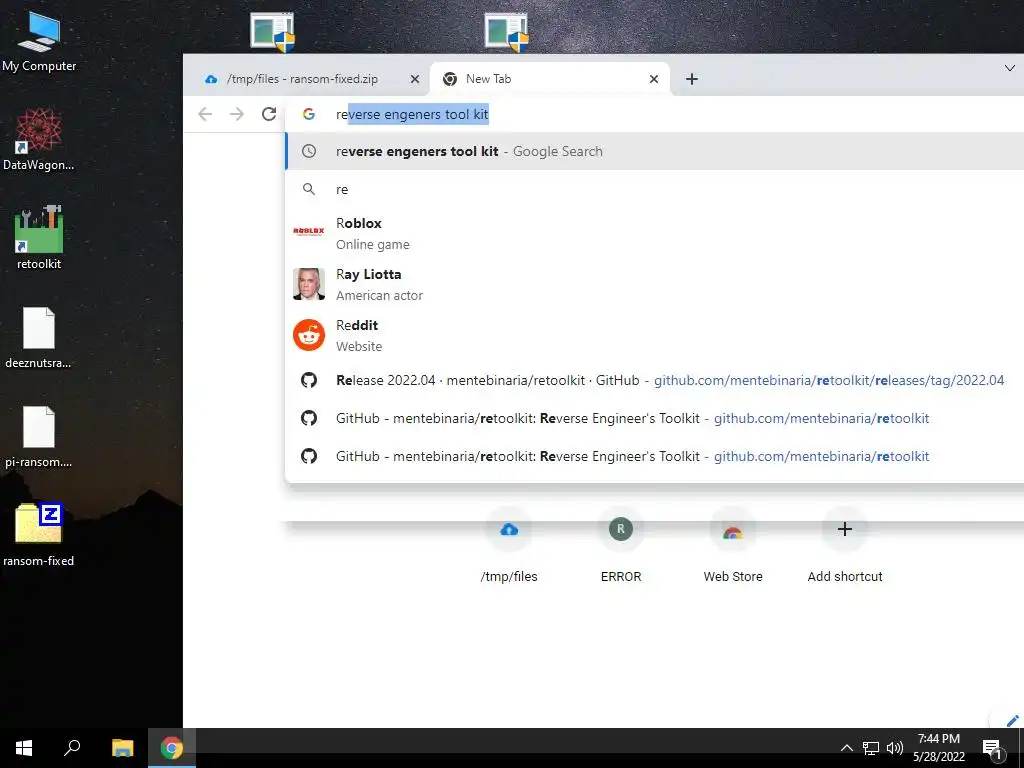The width and height of the screenshot is (1024, 768).
Task: Switch to /tmp/files - ransom-fixed.zip tab
Action: point(302,79)
